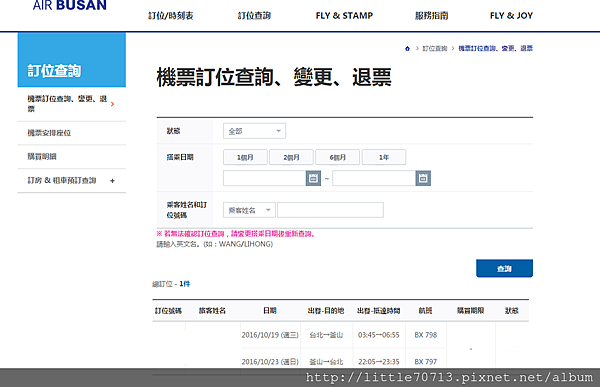Click the blue 查詢 search button

(504, 268)
